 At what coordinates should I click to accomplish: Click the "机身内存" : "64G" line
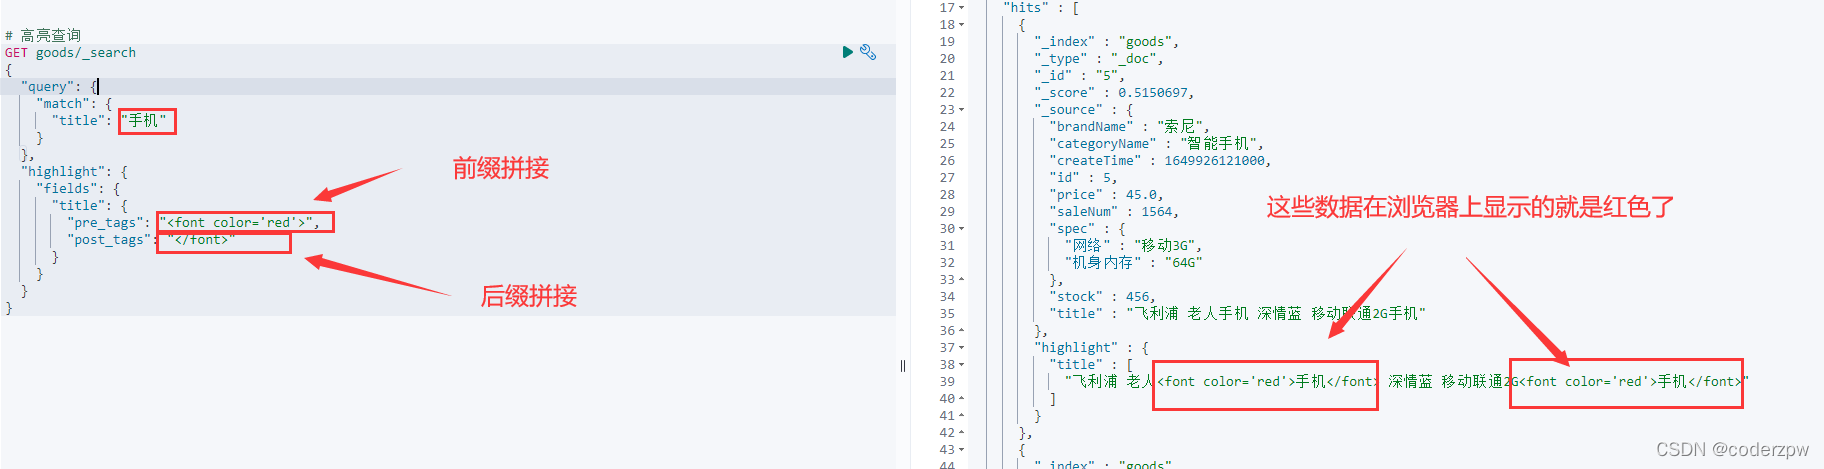(x=1134, y=263)
